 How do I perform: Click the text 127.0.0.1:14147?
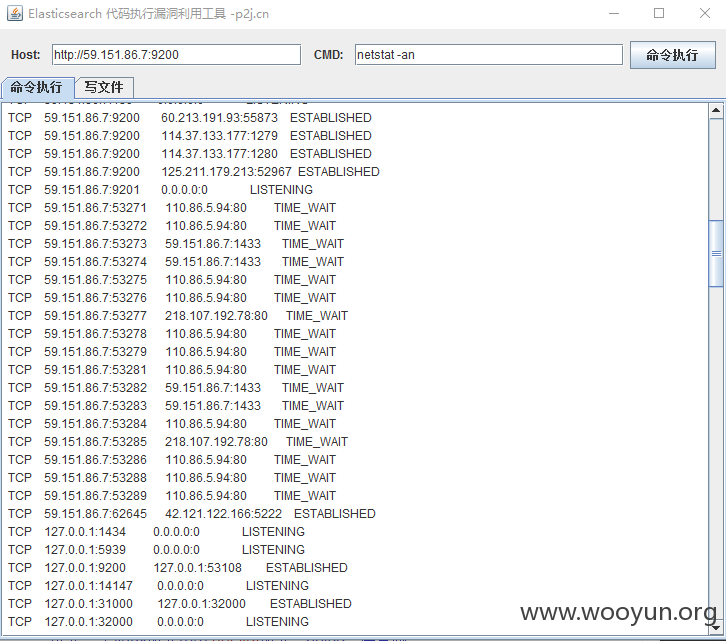pyautogui.click(x=88, y=586)
